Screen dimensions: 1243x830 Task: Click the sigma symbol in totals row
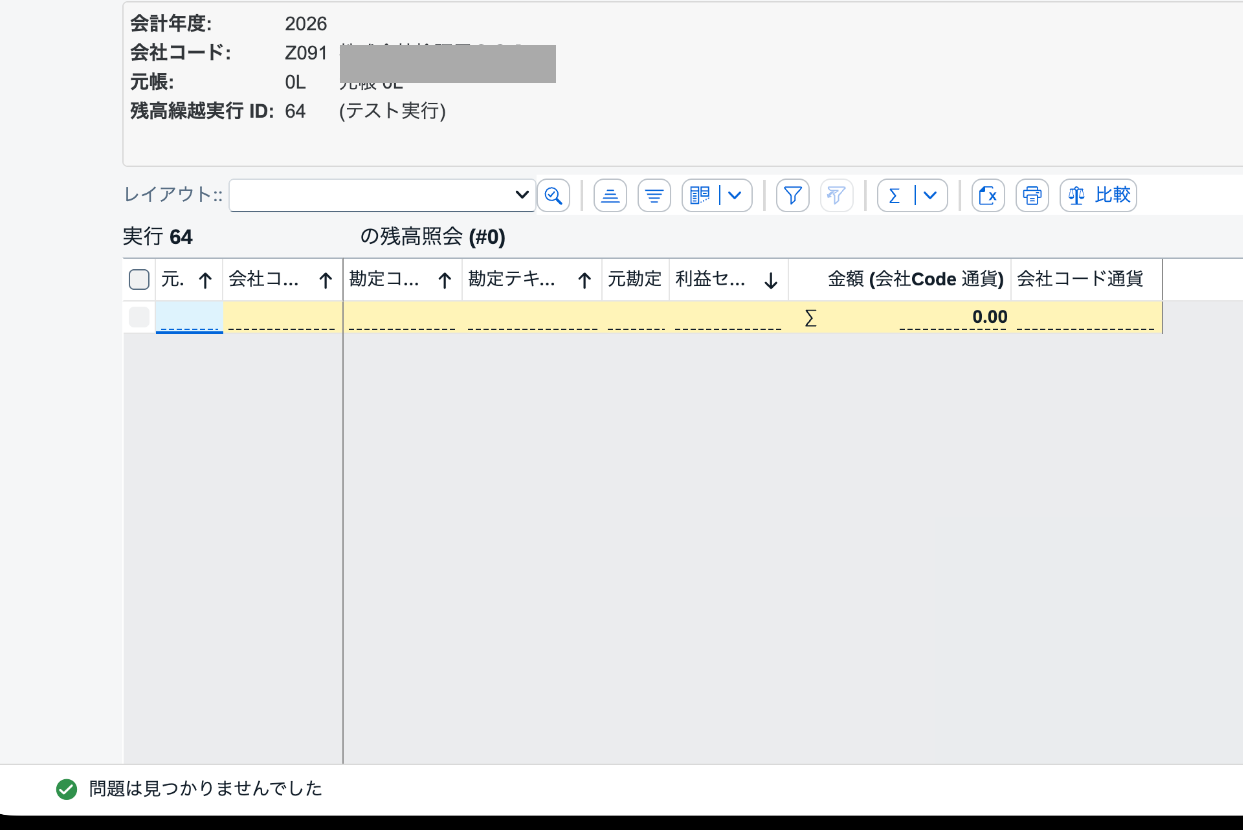pos(810,318)
